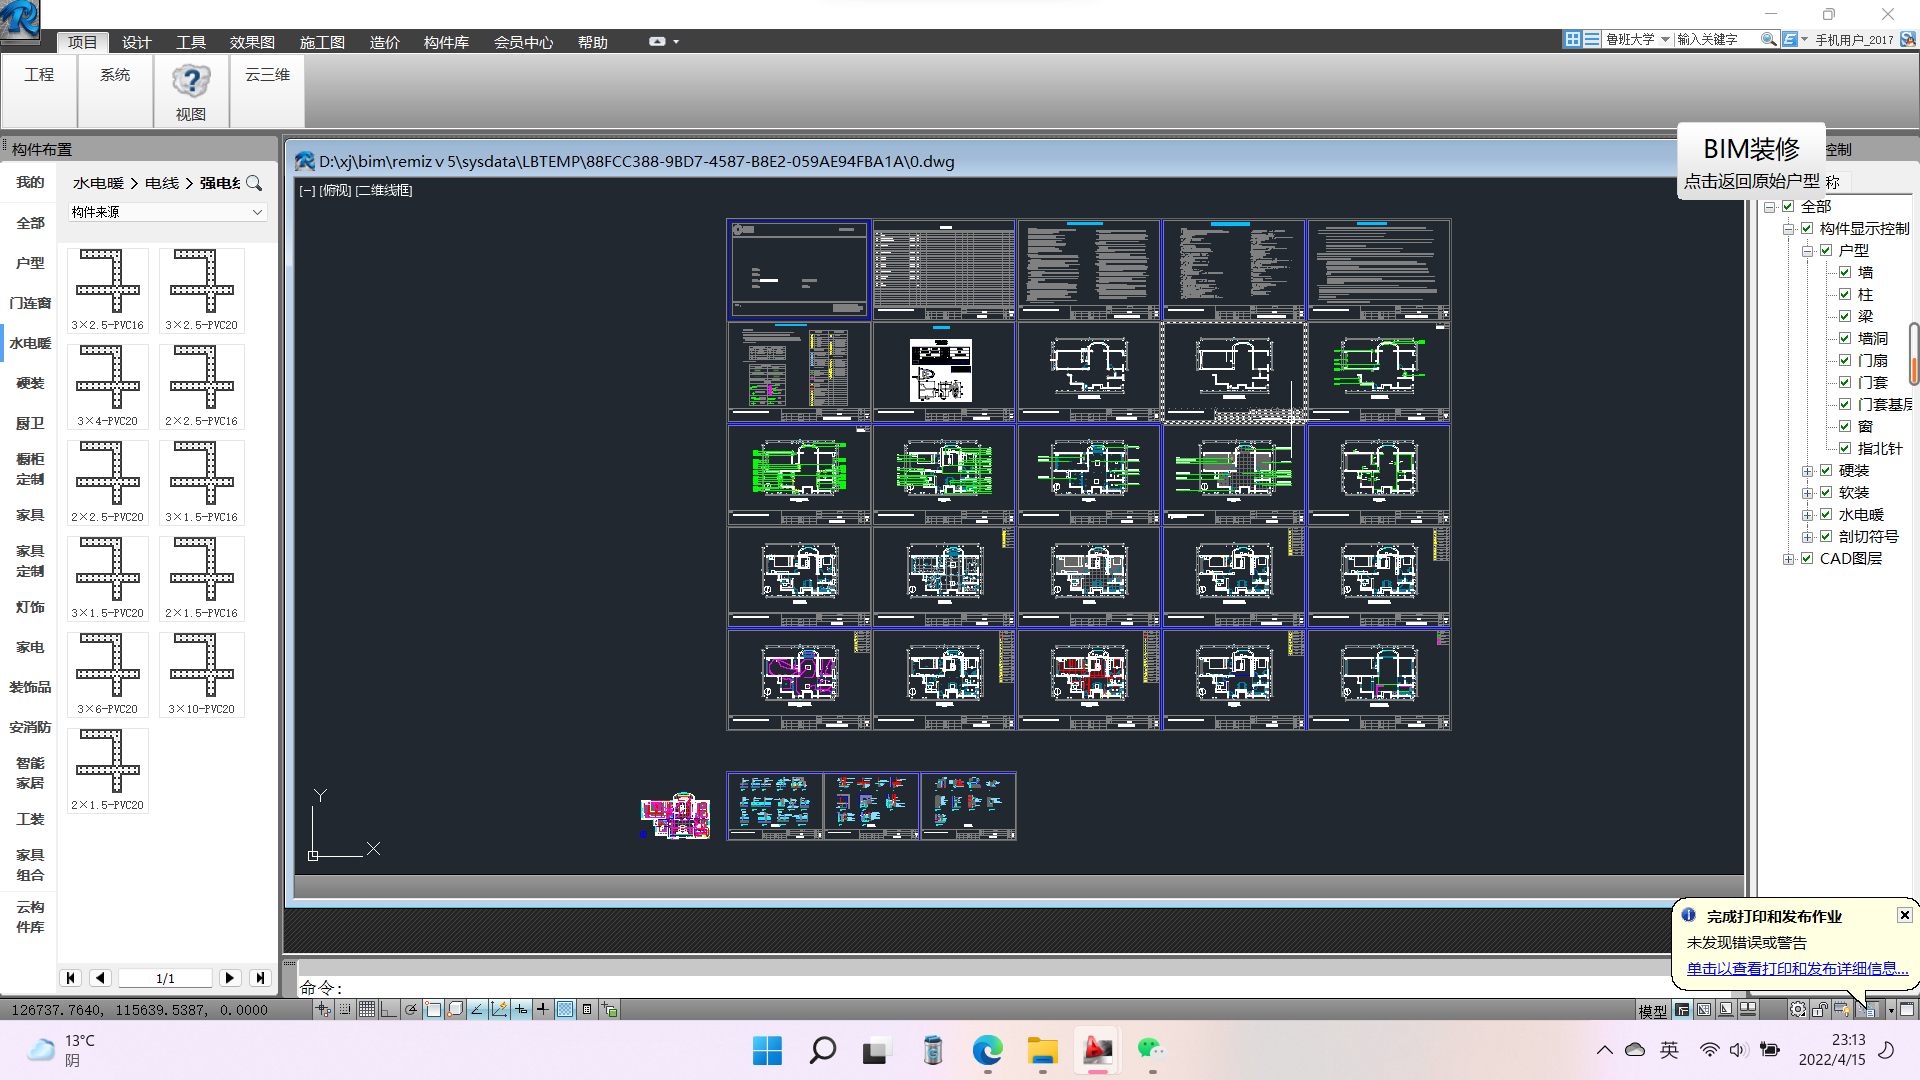
Task: Uncheck the 全部 layer checkbox
Action: [x=1788, y=207]
